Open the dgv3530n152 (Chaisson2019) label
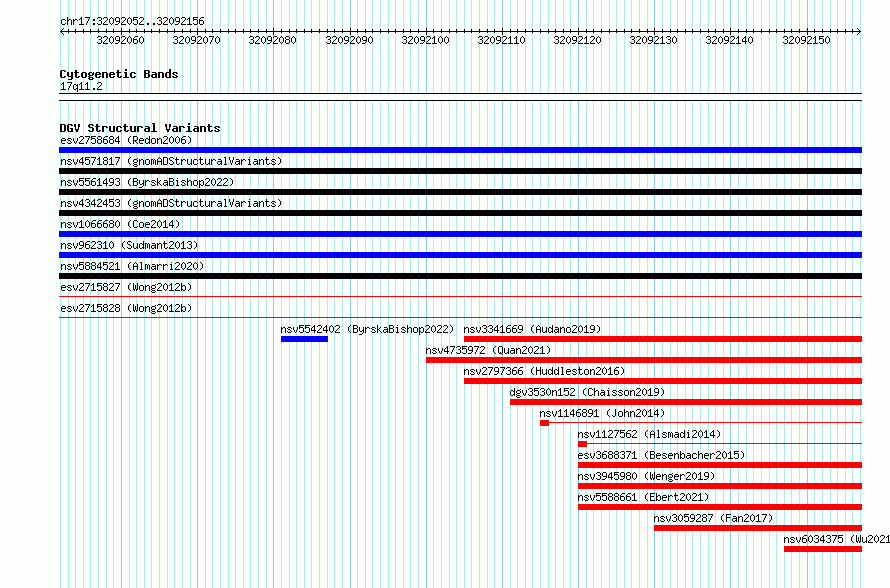Viewport: 890px width, 588px height. click(x=587, y=392)
